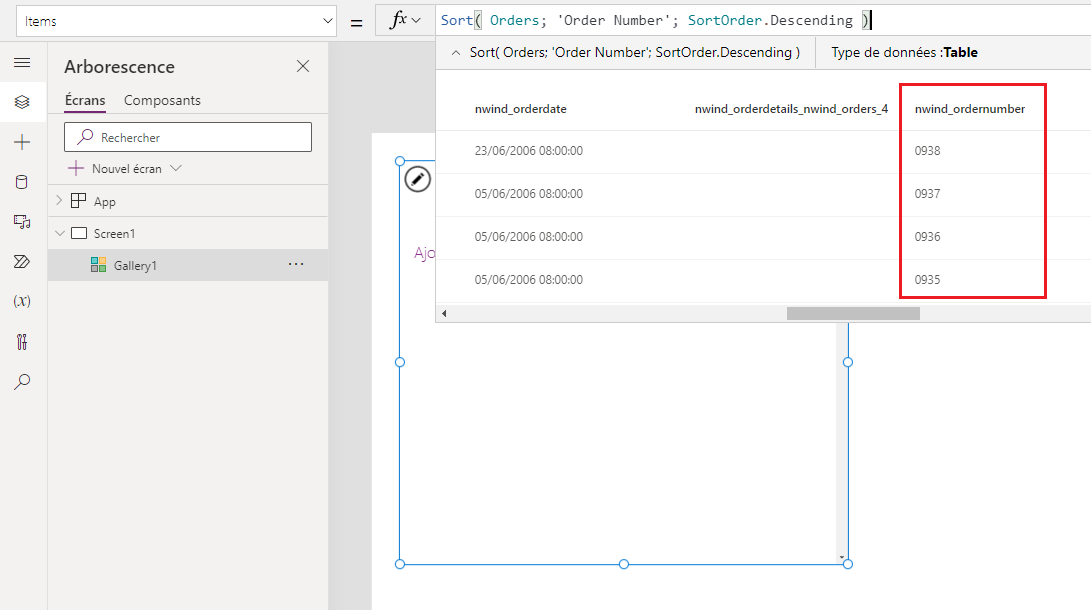This screenshot has width=1091, height=610.
Task: Click the gallery edit pencil icon
Action: click(x=417, y=179)
